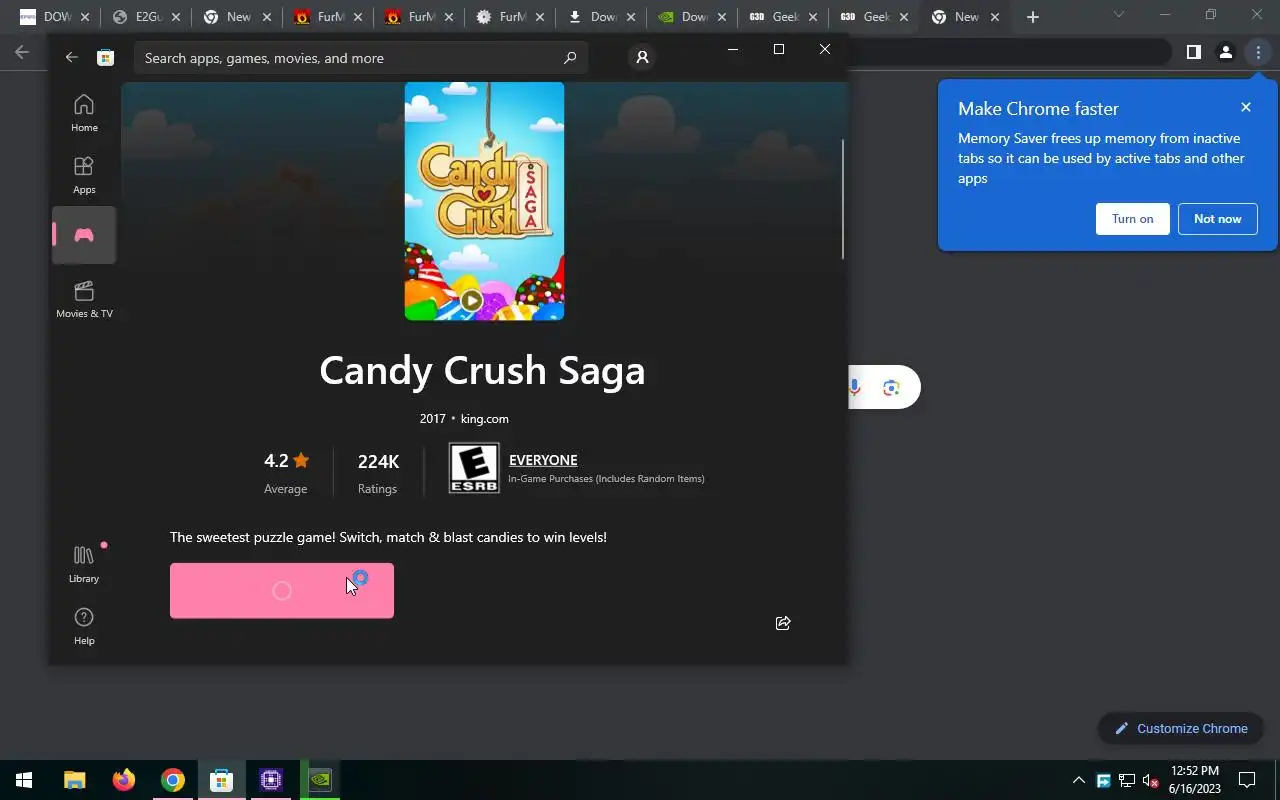
Task: Launch Firefox from taskbar
Action: (x=124, y=780)
